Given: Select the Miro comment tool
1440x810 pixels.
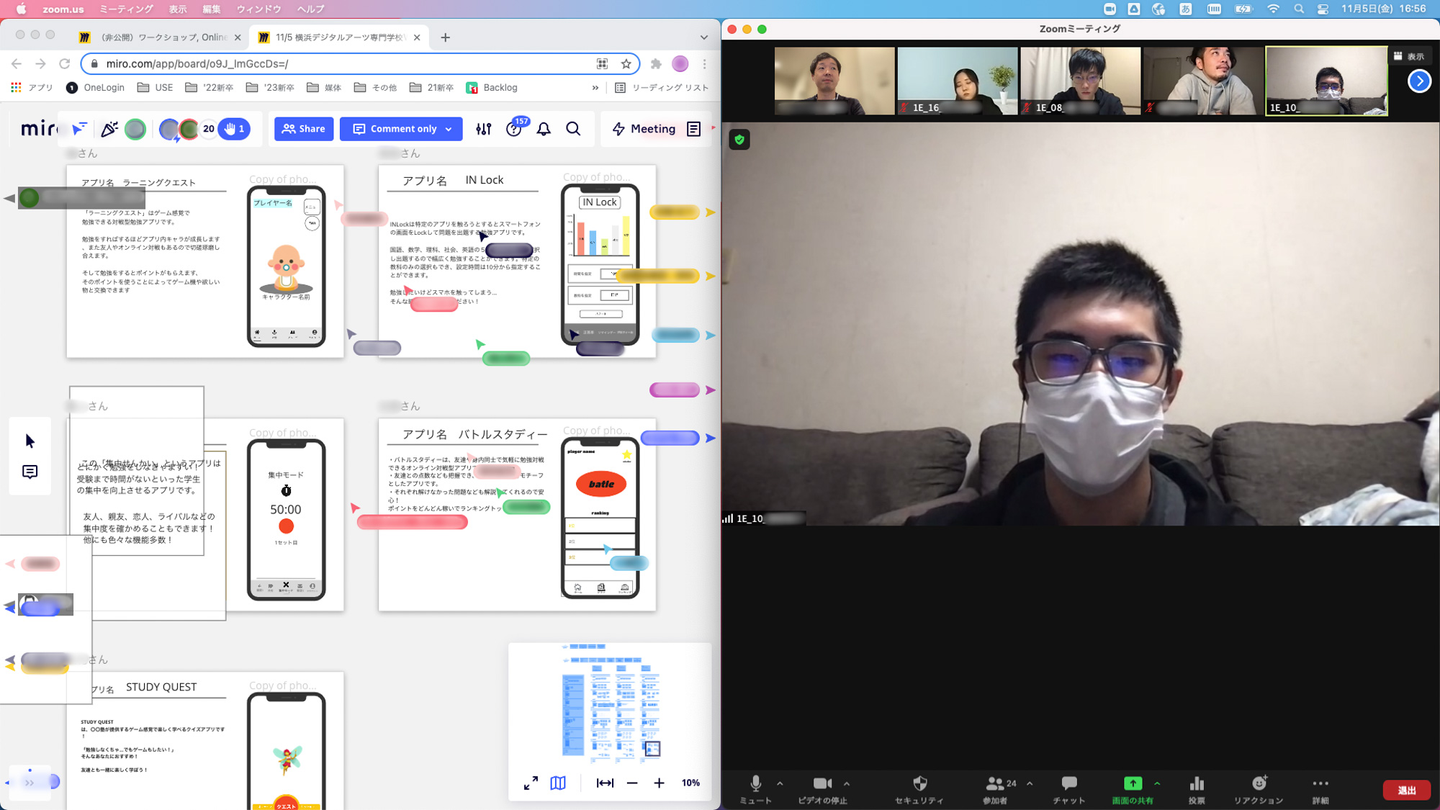Looking at the screenshot, I should click(30, 472).
